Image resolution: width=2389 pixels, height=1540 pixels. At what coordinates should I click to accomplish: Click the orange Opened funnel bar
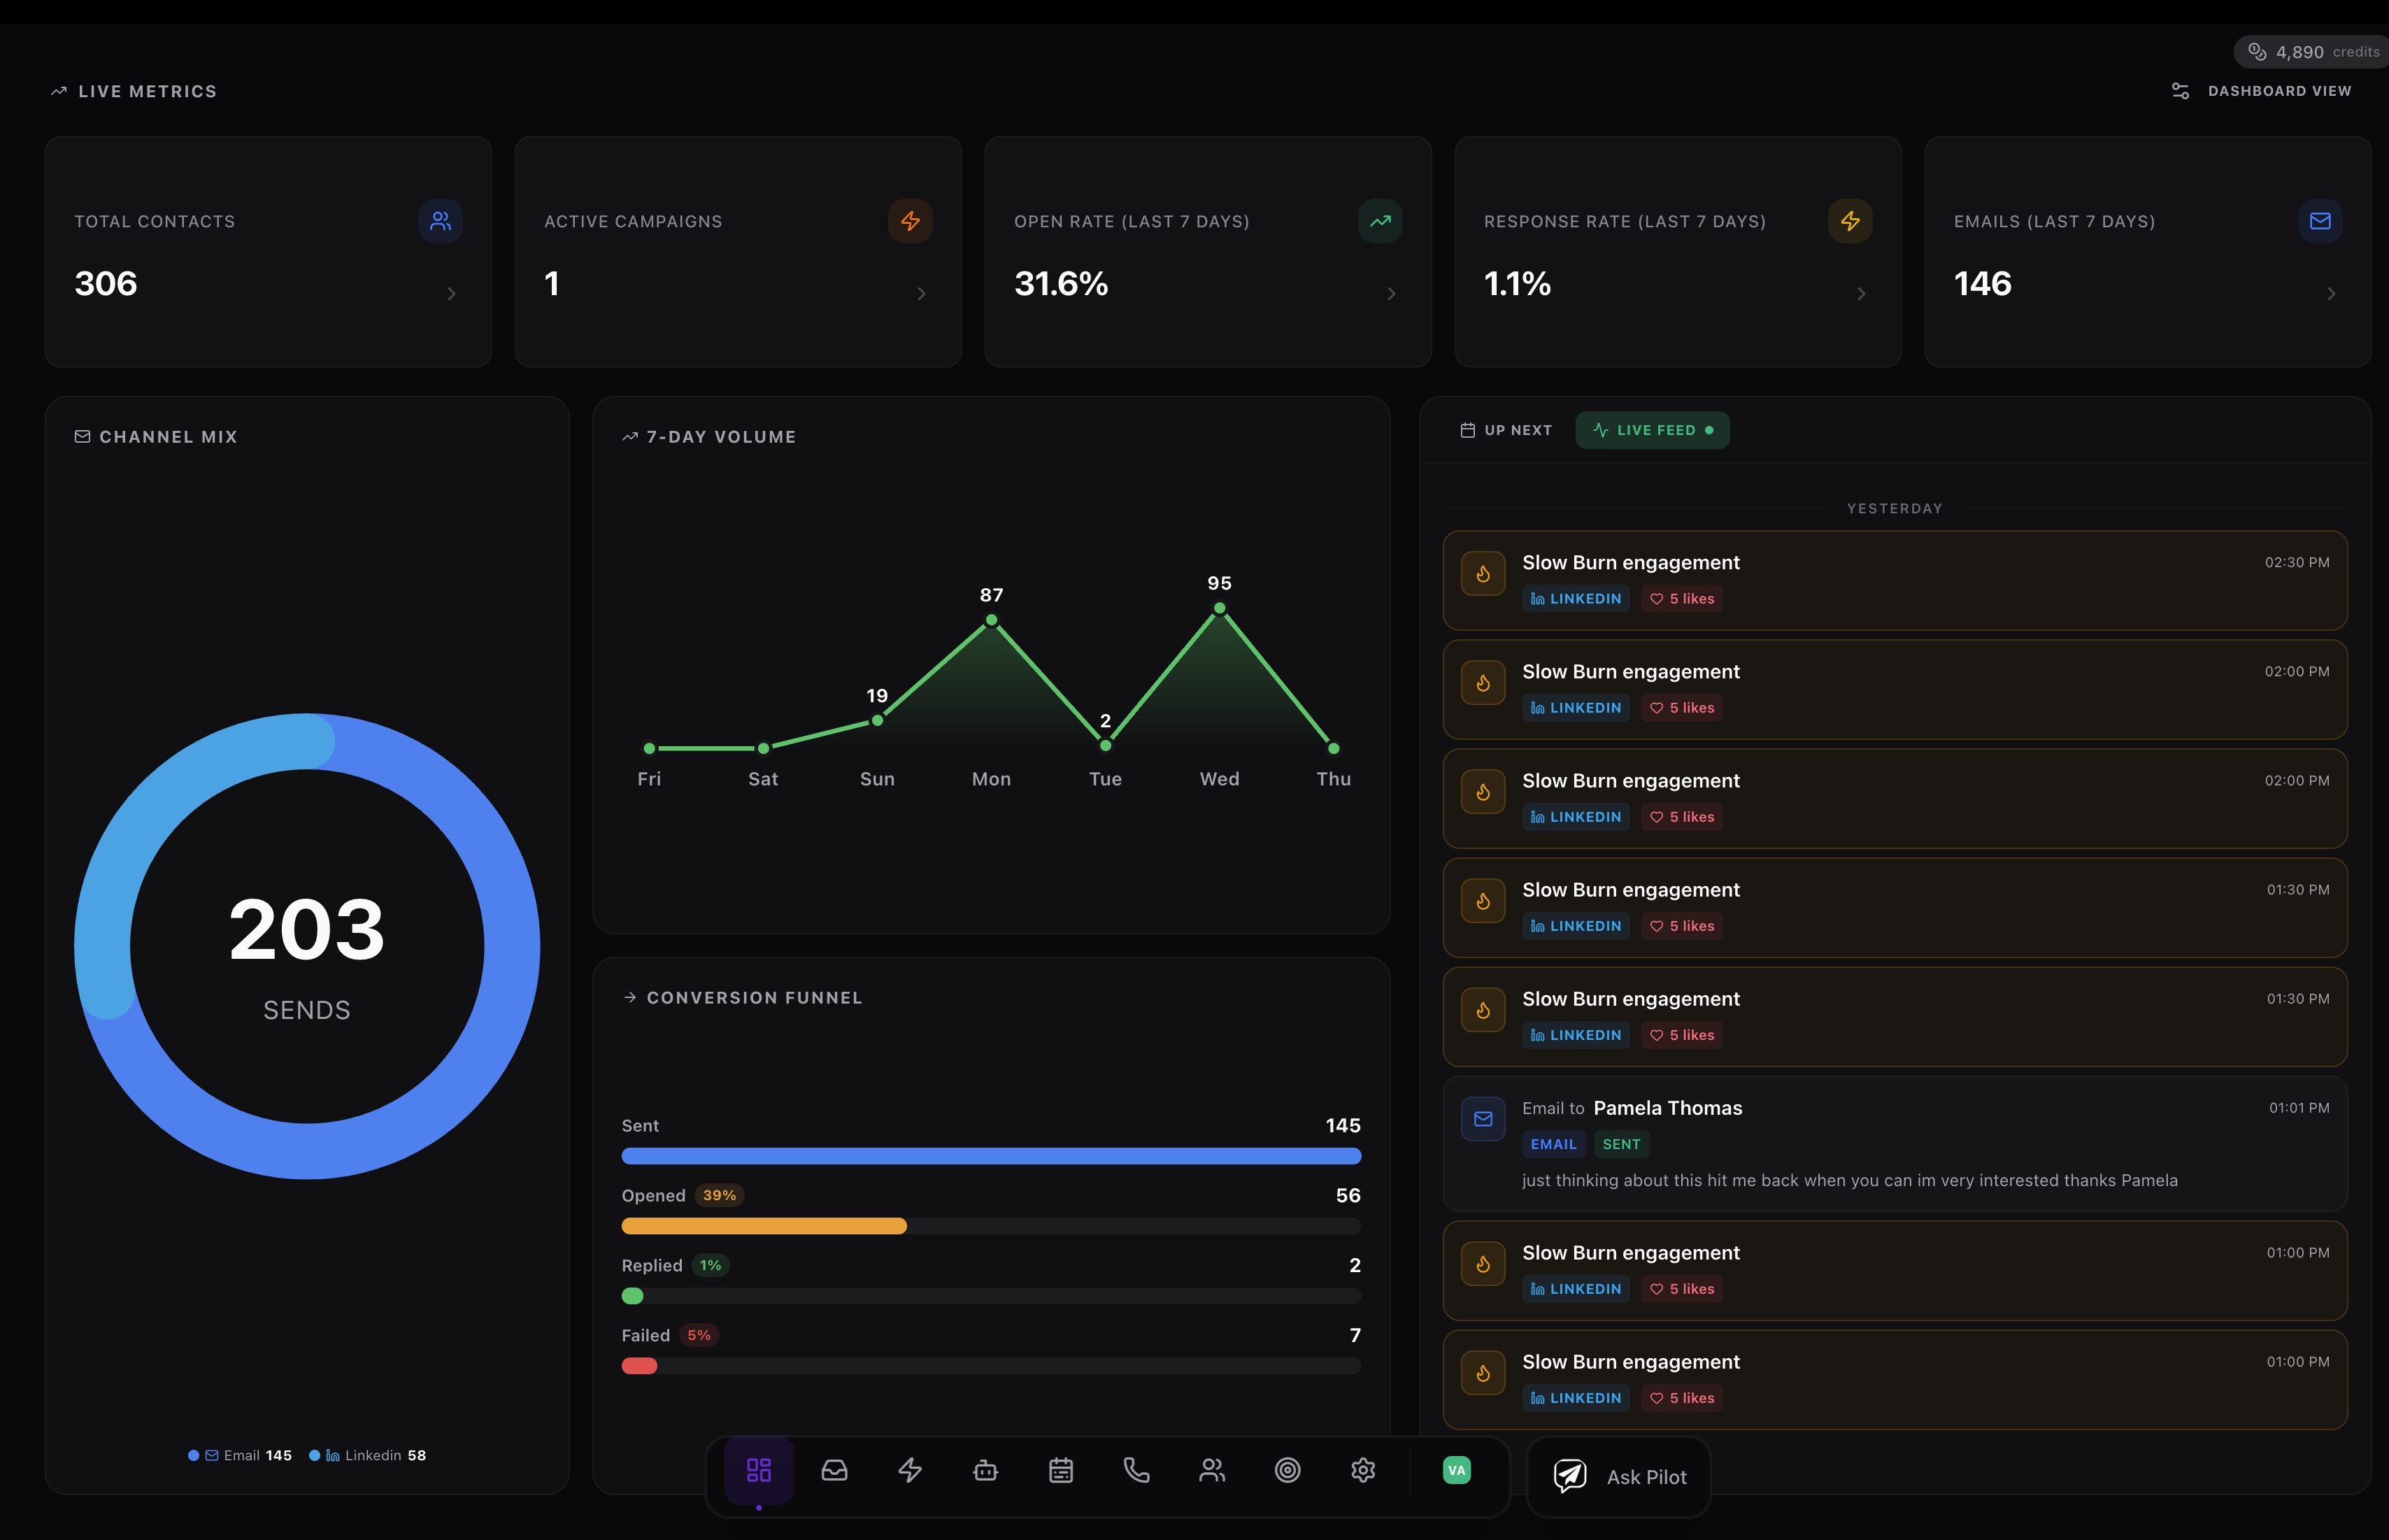pos(764,1226)
